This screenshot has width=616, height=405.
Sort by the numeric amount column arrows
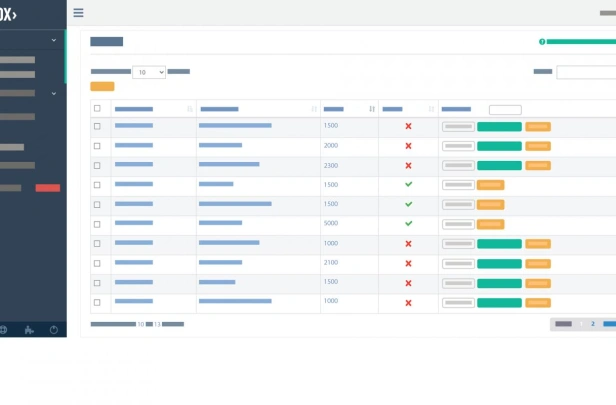(x=372, y=109)
